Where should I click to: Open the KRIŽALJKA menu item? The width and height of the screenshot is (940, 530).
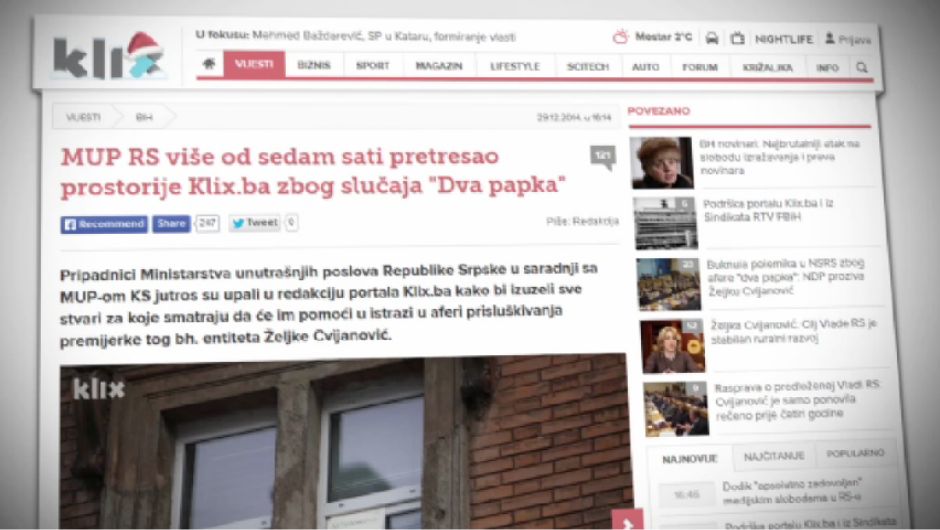767,68
